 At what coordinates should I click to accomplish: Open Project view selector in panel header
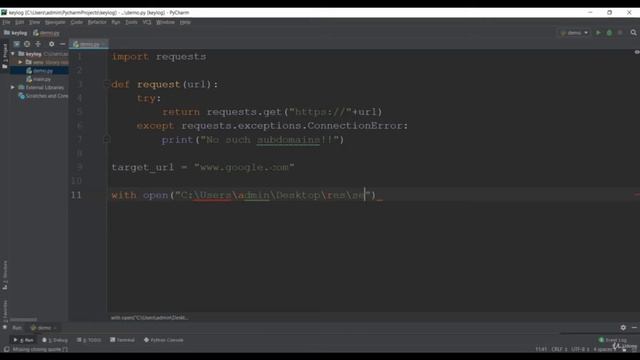pos(16,44)
